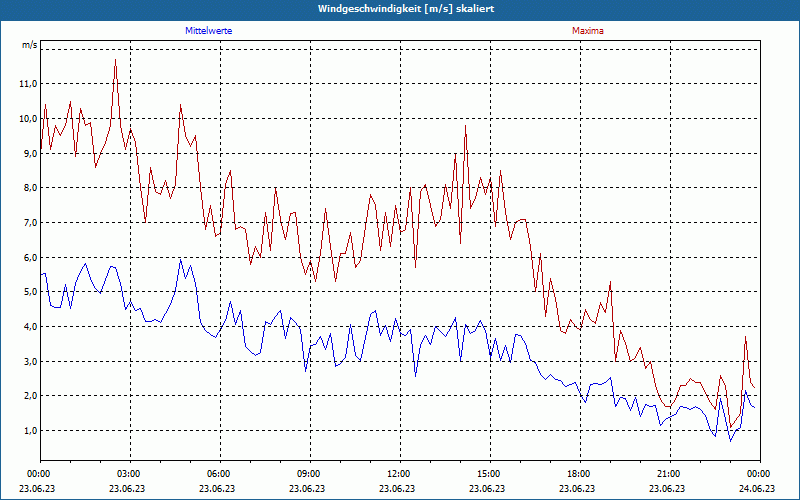The image size is (800, 500).
Task: Click the '18:00' time axis label
Action: coord(577,474)
